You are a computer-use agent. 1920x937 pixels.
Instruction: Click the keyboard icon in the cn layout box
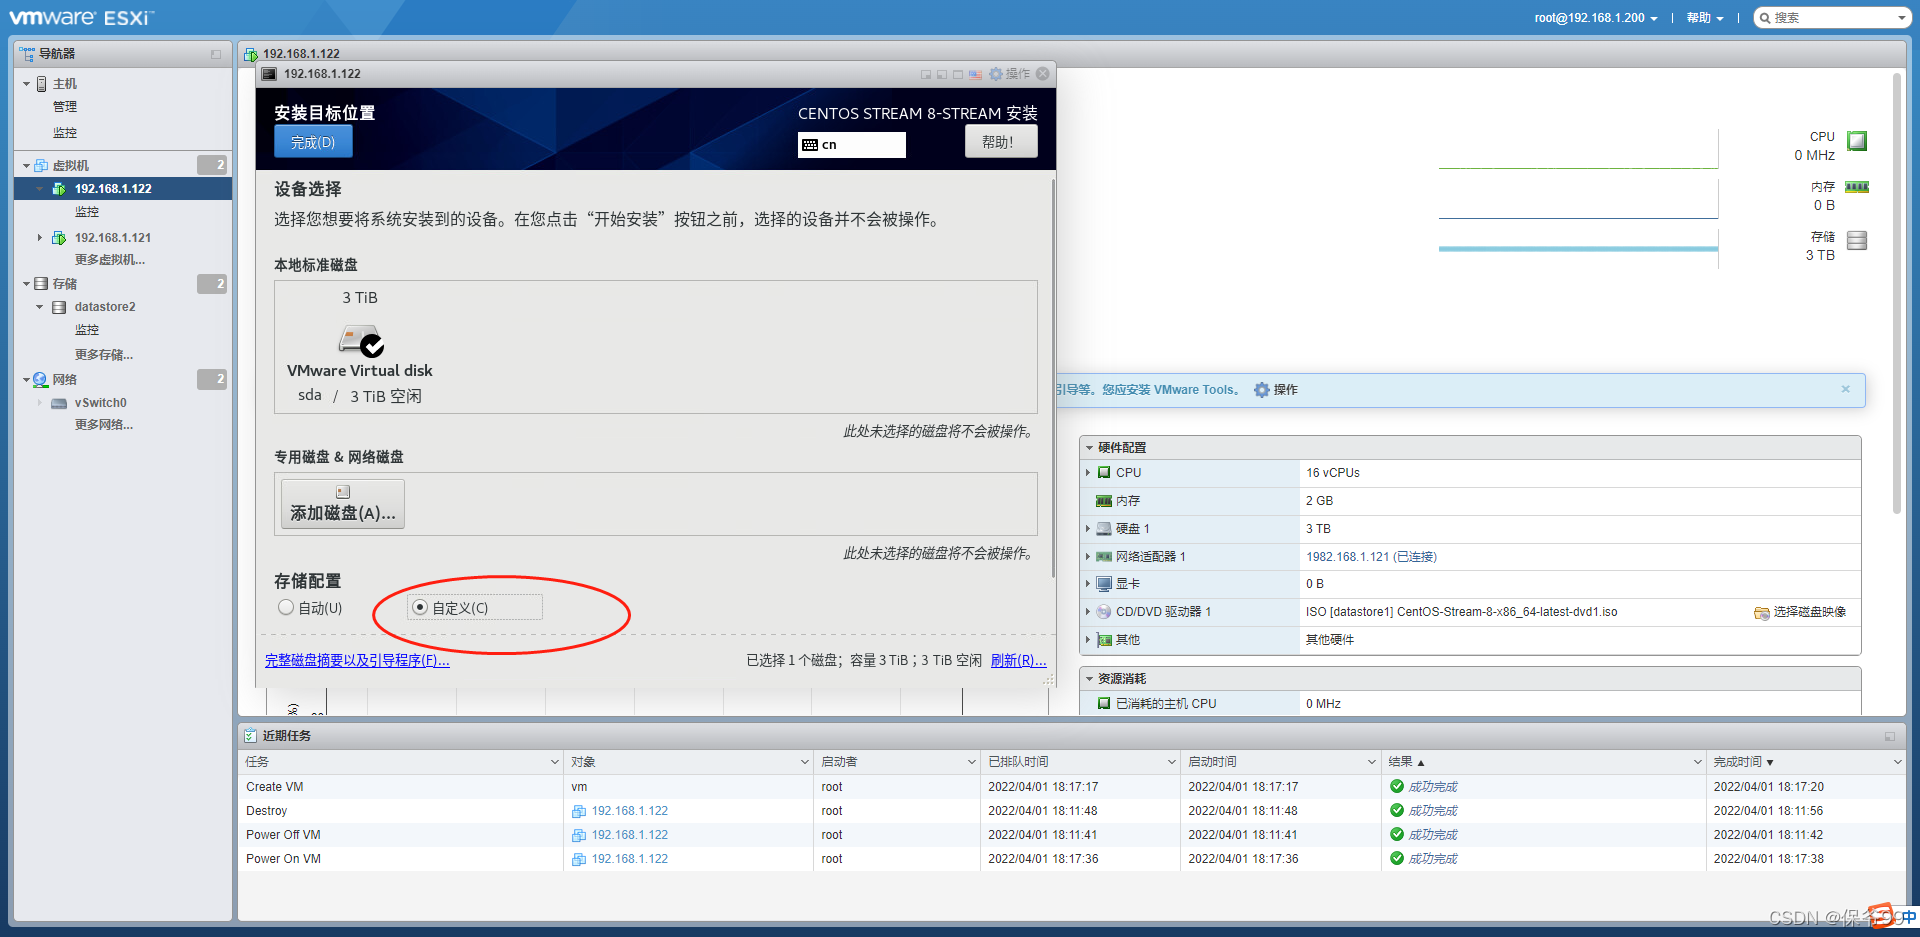click(810, 145)
